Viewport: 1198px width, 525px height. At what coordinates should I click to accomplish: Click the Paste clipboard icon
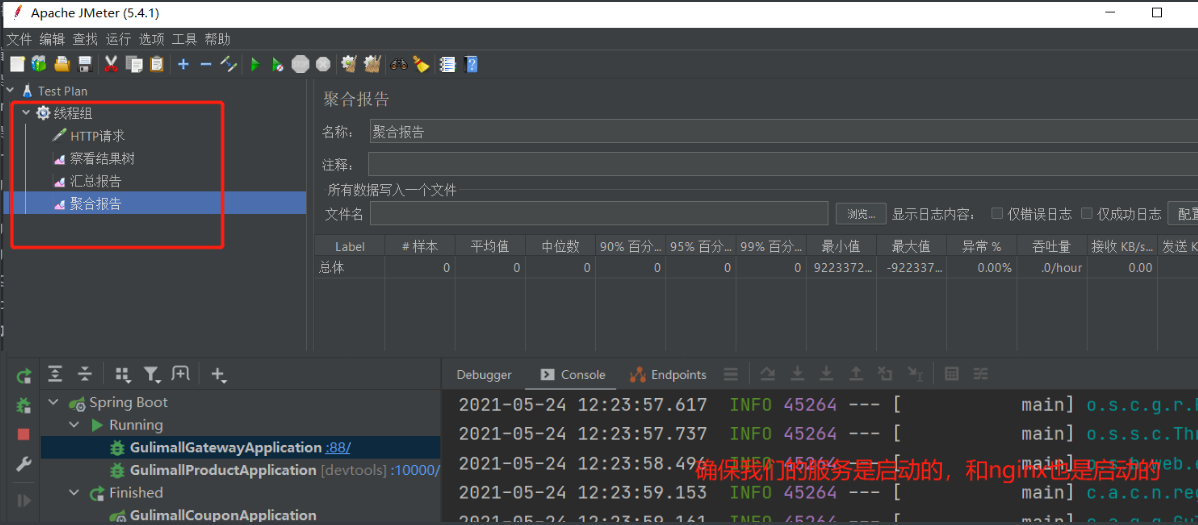tap(157, 64)
